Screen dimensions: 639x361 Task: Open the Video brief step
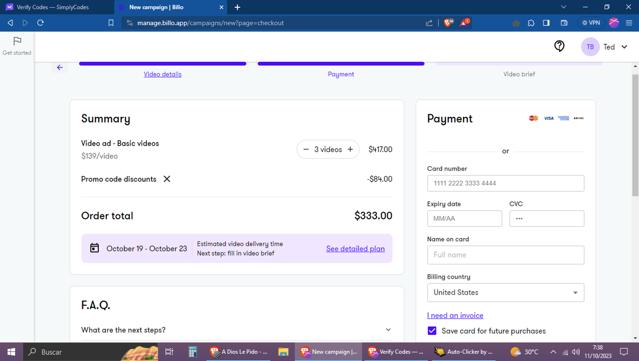pyautogui.click(x=519, y=74)
